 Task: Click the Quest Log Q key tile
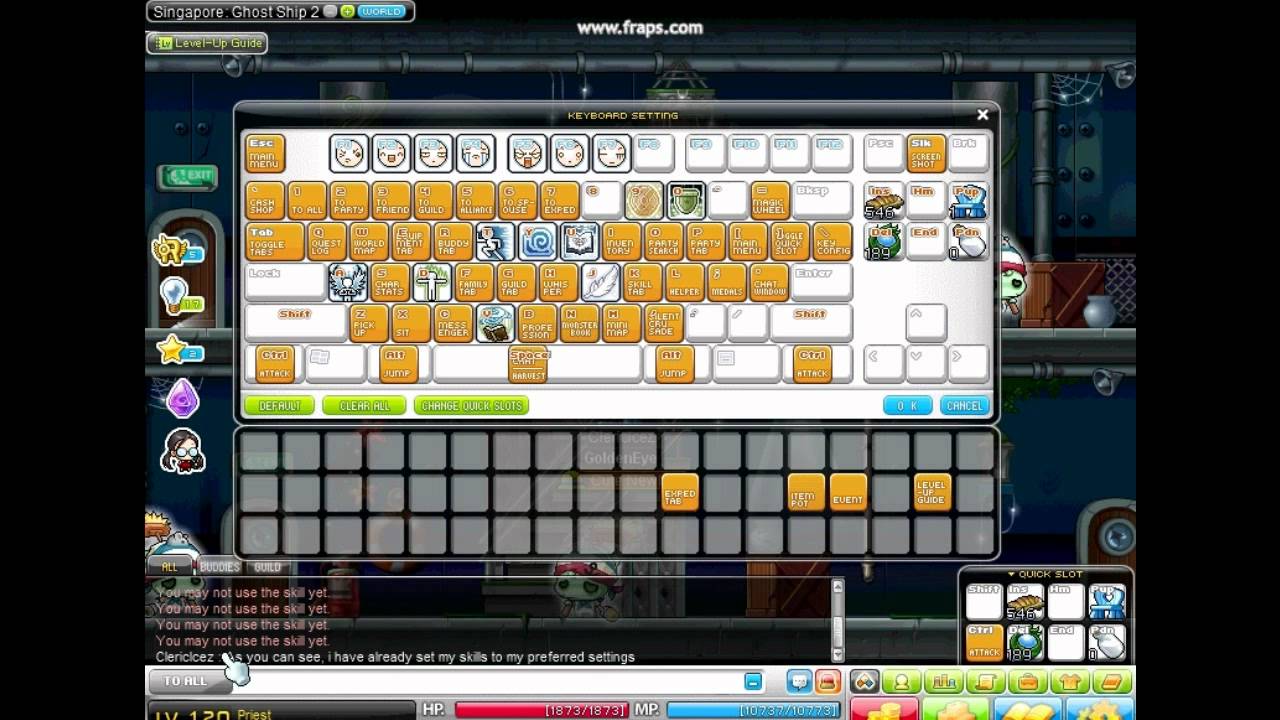tap(326, 241)
